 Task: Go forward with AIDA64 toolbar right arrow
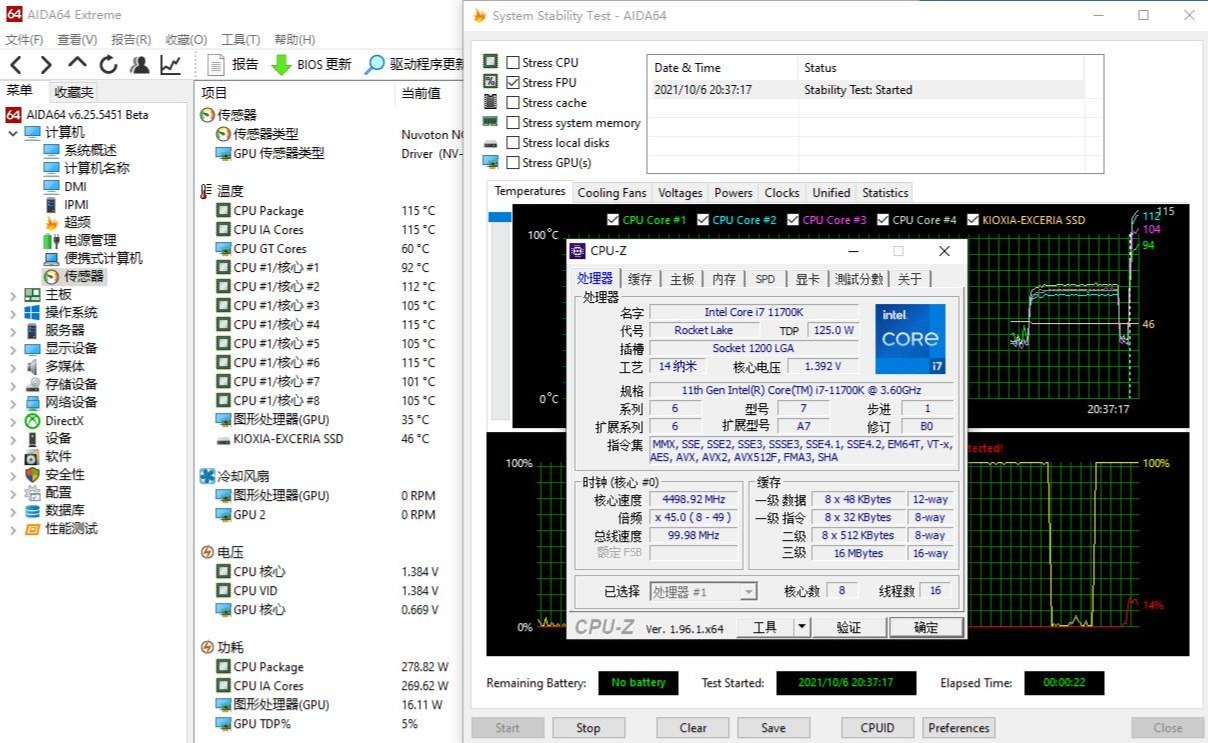[46, 65]
